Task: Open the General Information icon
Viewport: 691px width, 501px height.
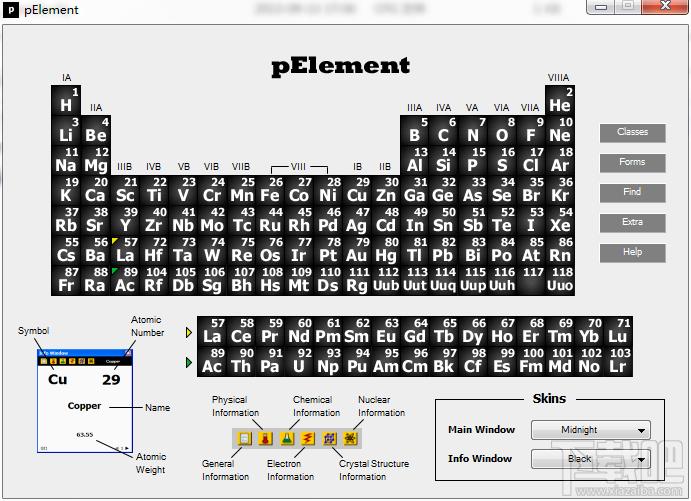Action: coord(245,438)
